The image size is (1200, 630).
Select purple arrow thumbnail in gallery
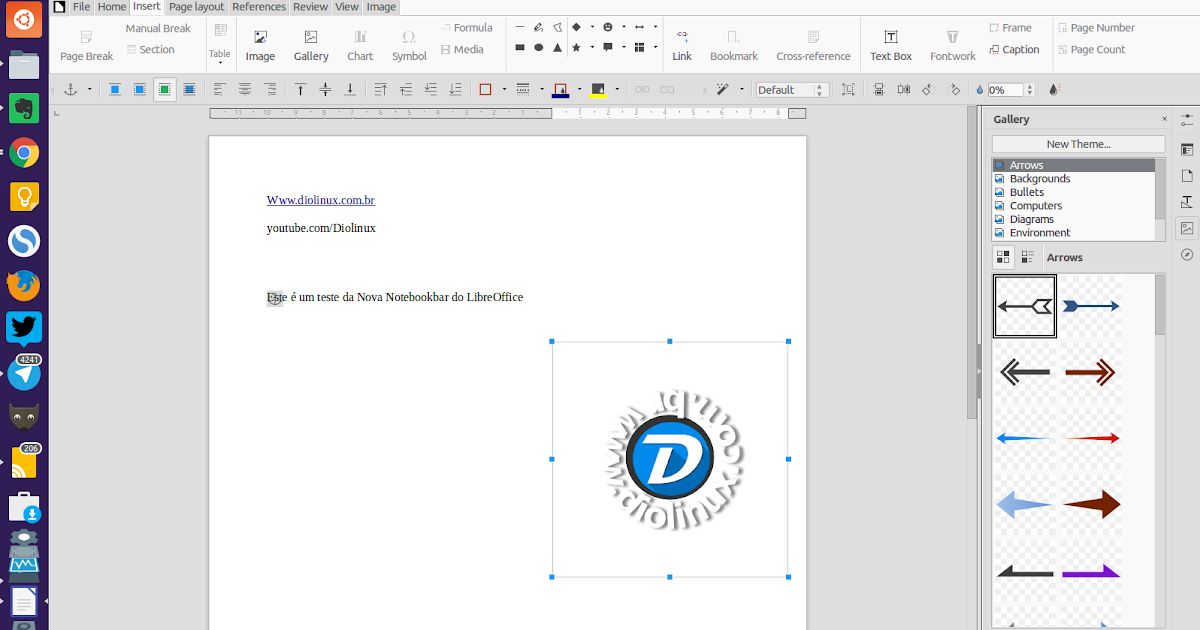(1091, 571)
